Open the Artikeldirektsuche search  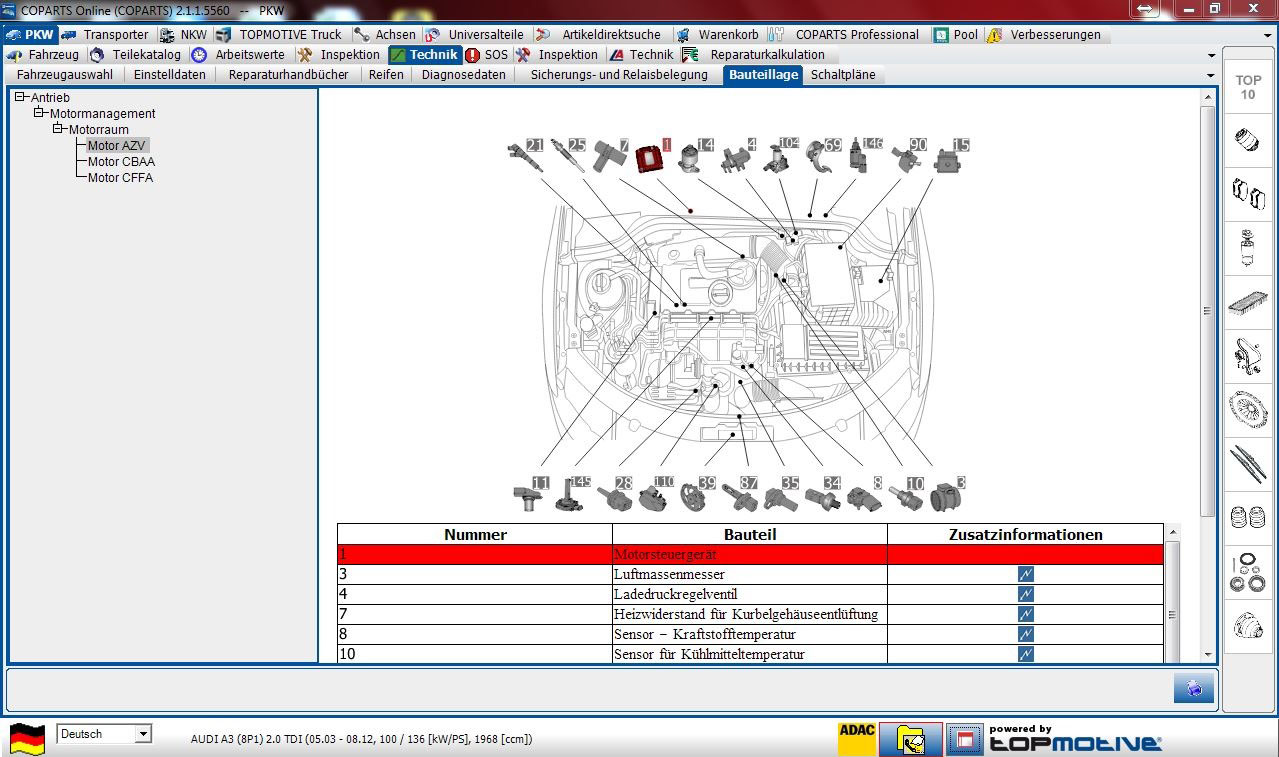tap(599, 35)
